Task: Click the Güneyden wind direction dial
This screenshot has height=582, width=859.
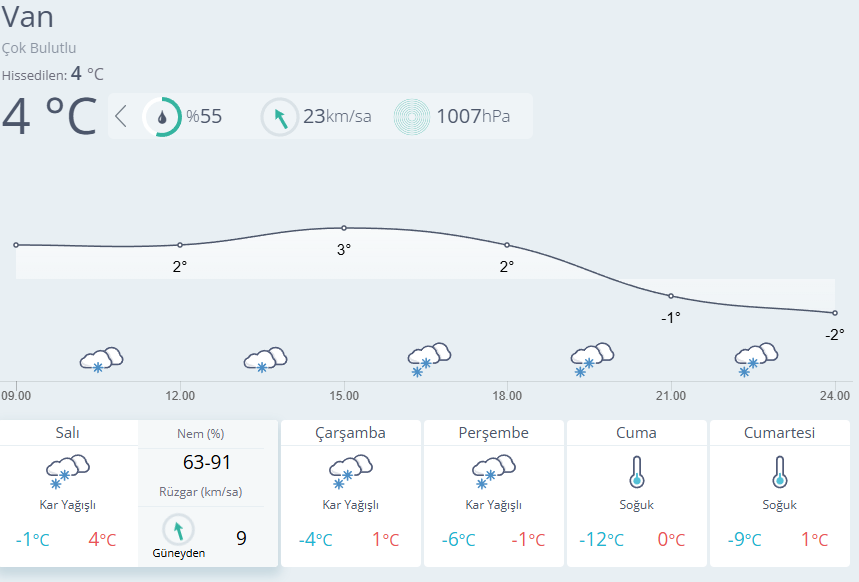Action: 179,529
